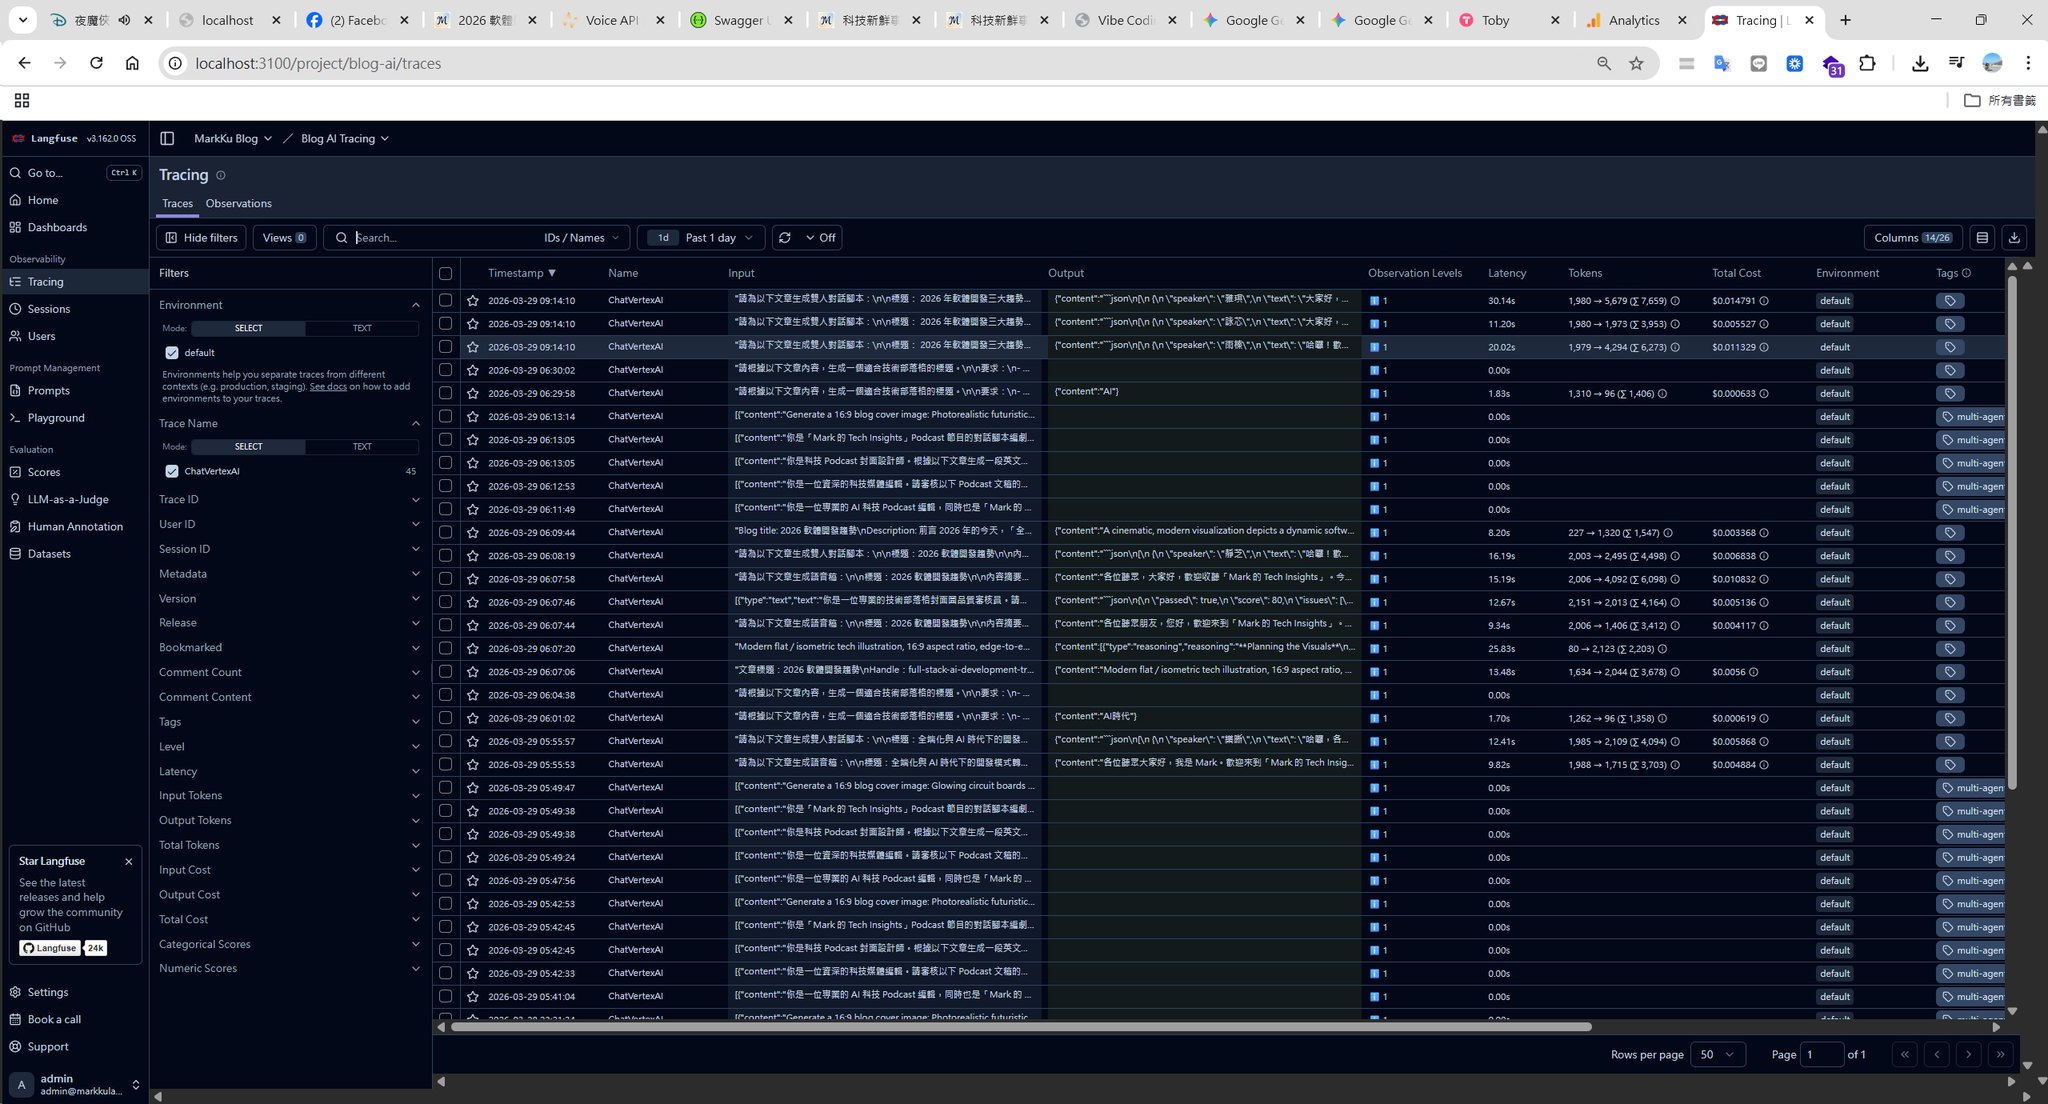Change the rows per page dropdown

tap(1717, 1055)
